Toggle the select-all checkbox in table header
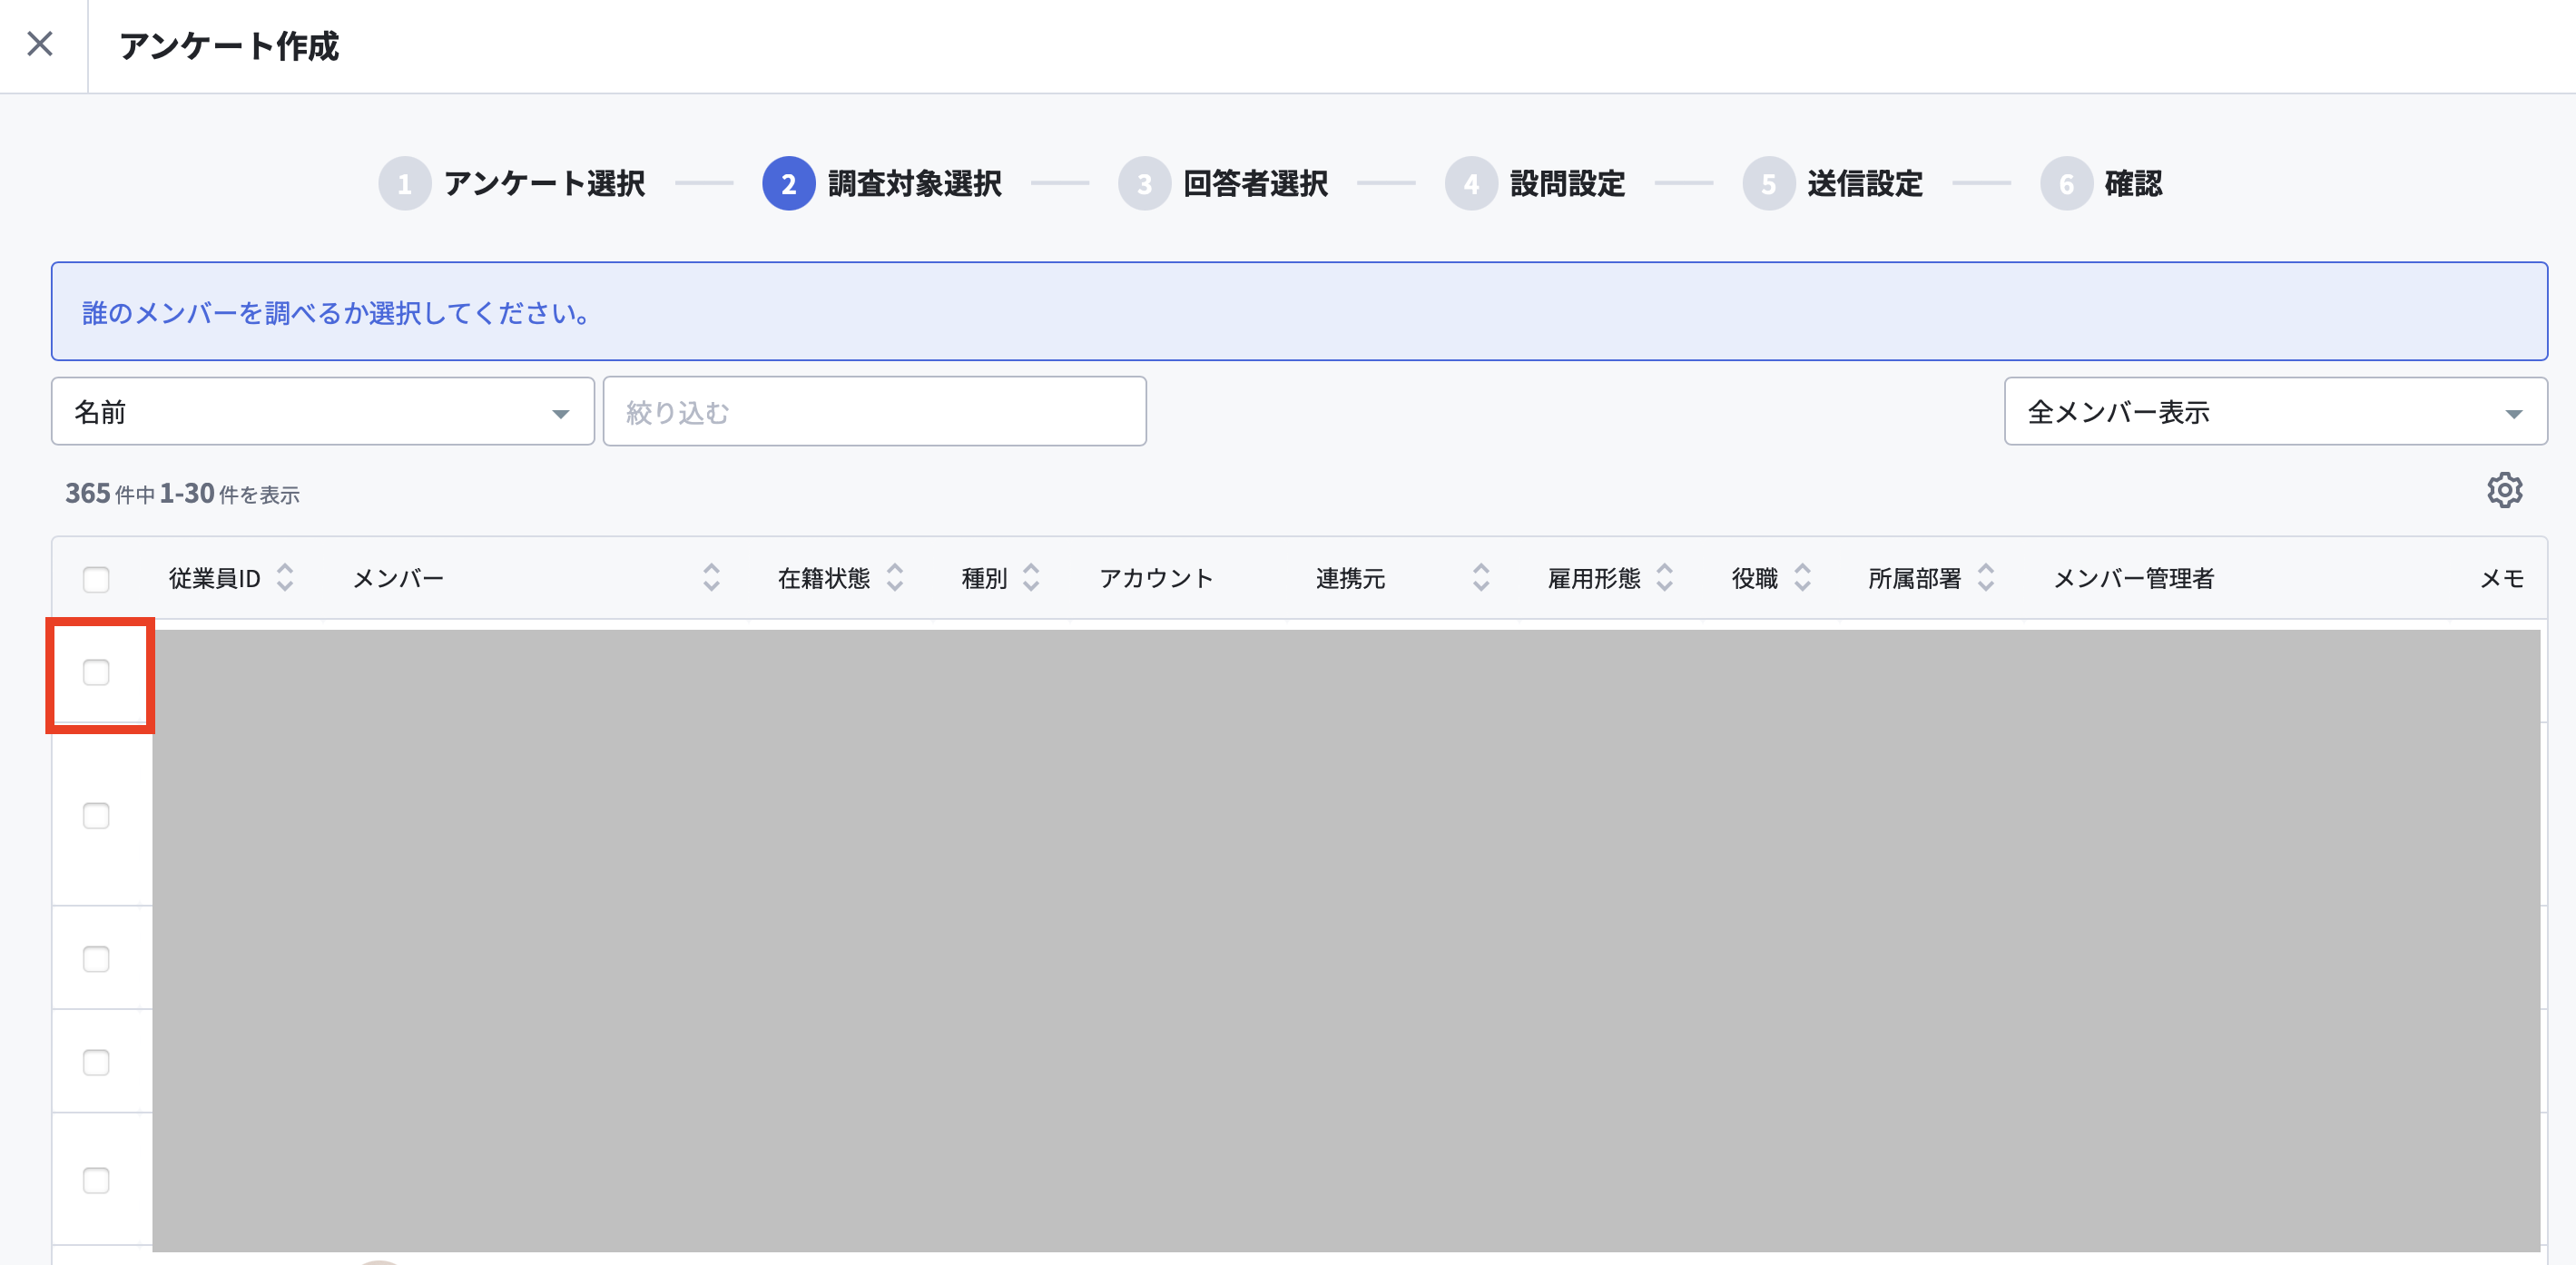This screenshot has height=1265, width=2576. coord(96,579)
